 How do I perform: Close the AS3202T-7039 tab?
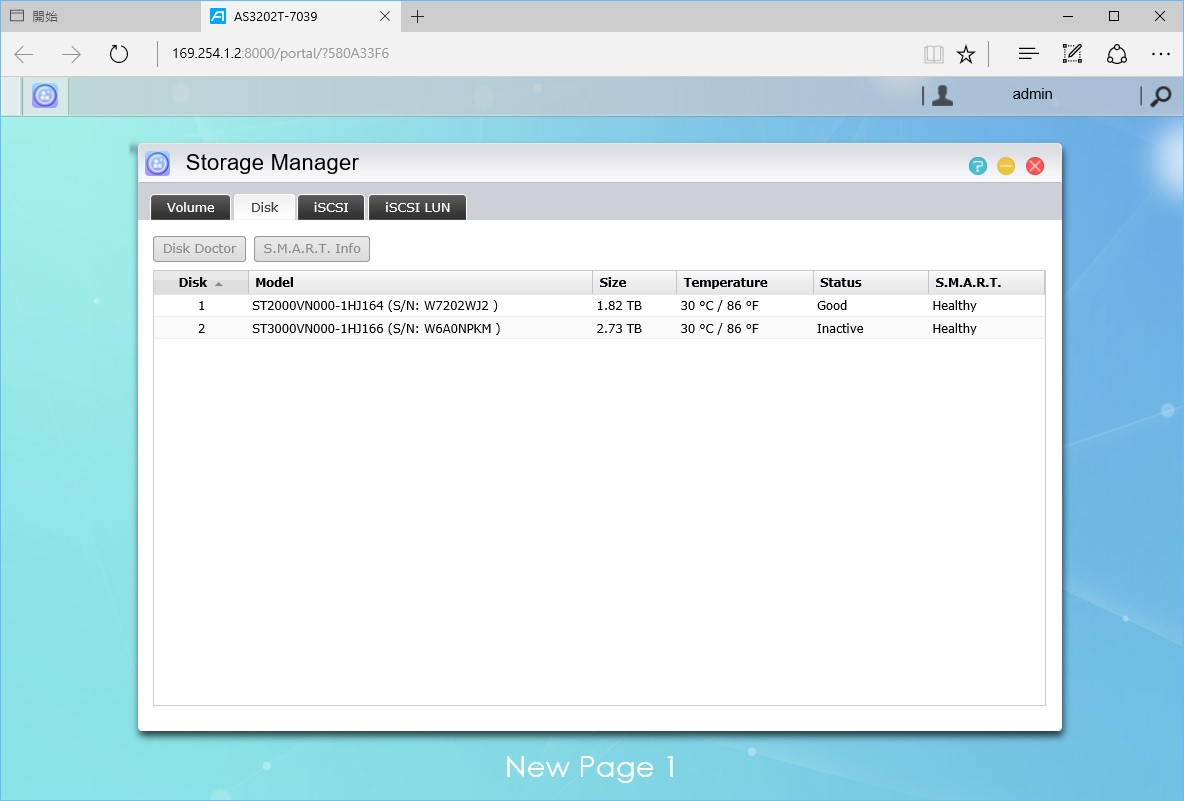pyautogui.click(x=384, y=16)
